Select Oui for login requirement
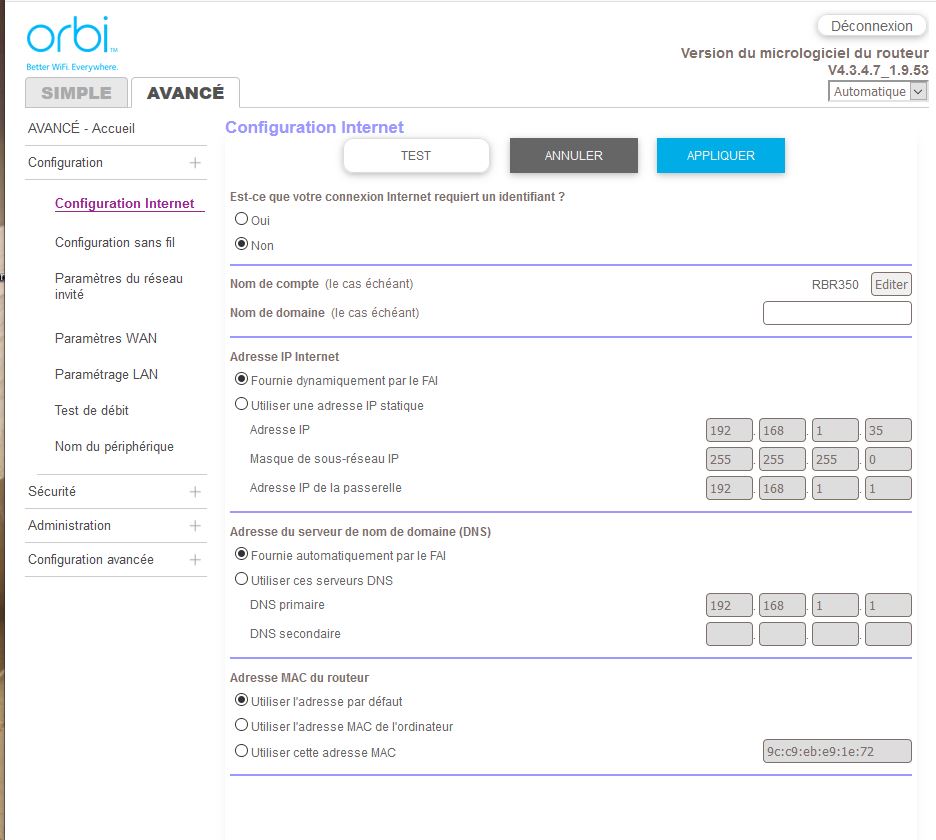This screenshot has width=936, height=840. (x=241, y=219)
